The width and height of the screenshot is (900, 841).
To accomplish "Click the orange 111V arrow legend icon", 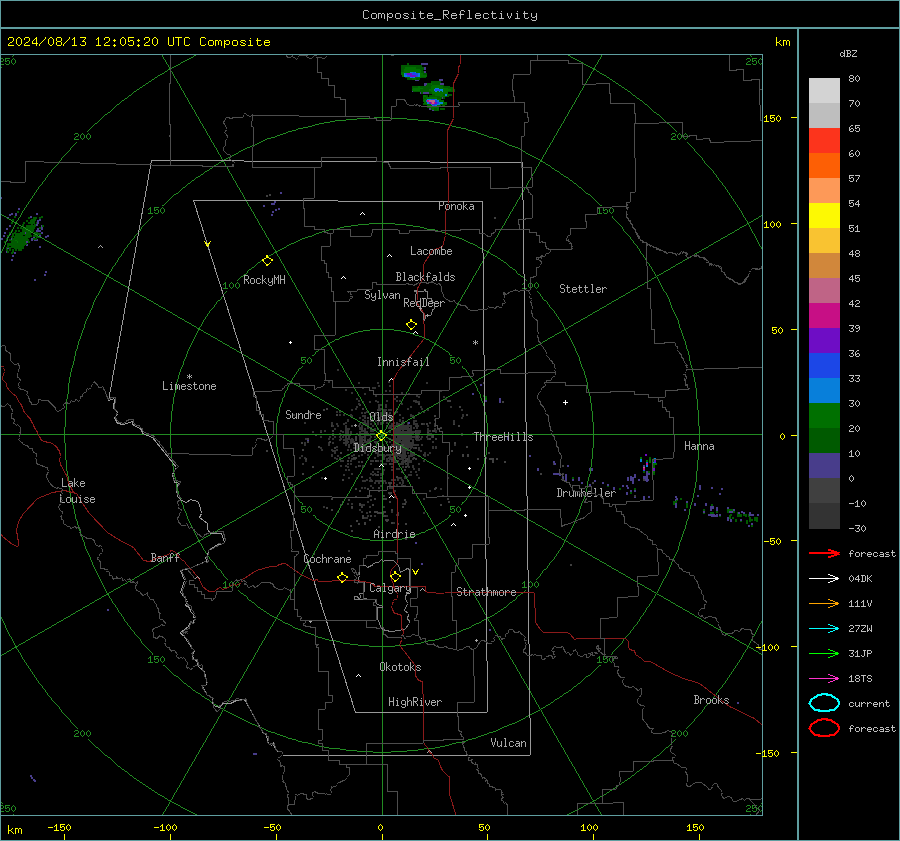I will click(x=824, y=603).
